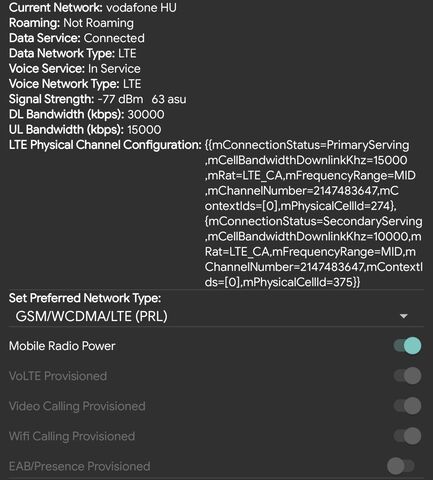The width and height of the screenshot is (433, 480).
Task: Click the Current Network vodafone HU line
Action: pos(93,8)
